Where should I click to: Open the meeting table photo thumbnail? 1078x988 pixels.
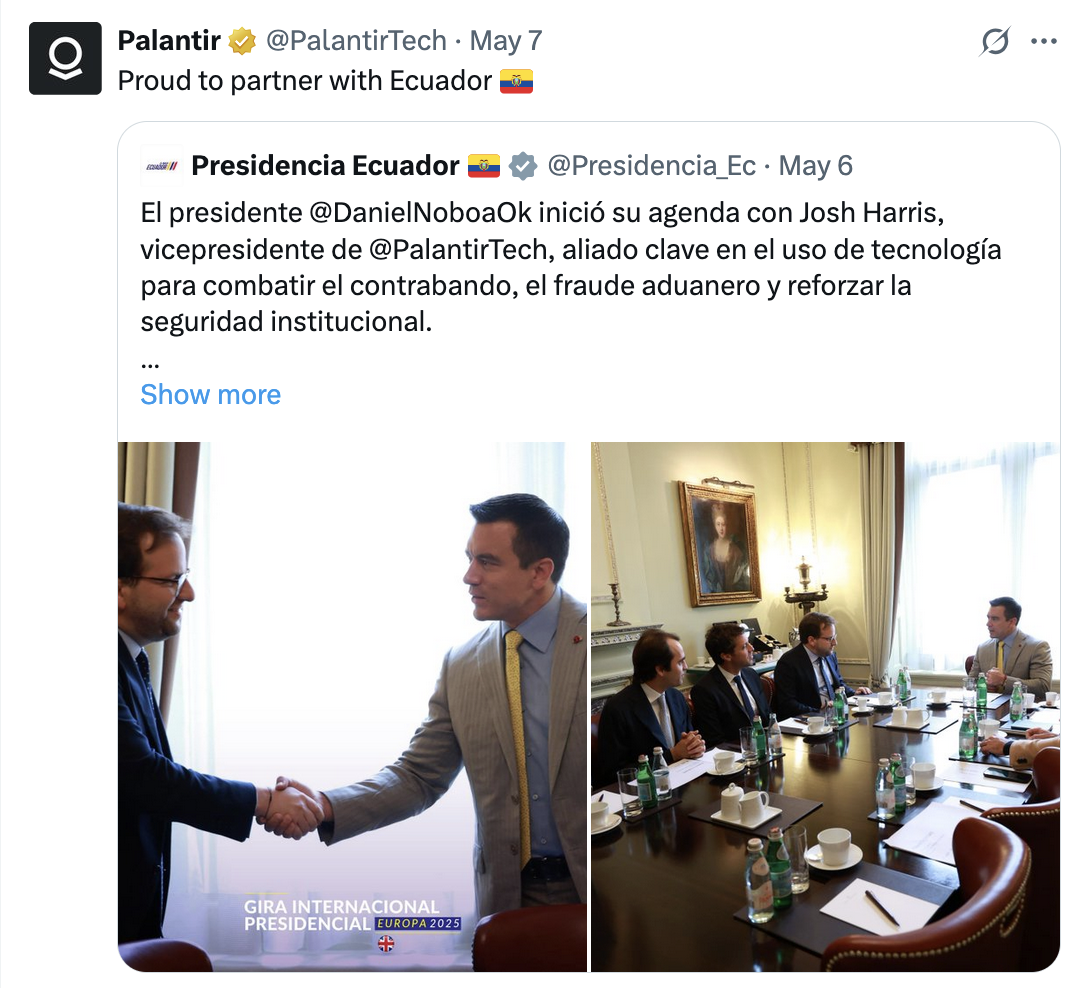[x=825, y=706]
